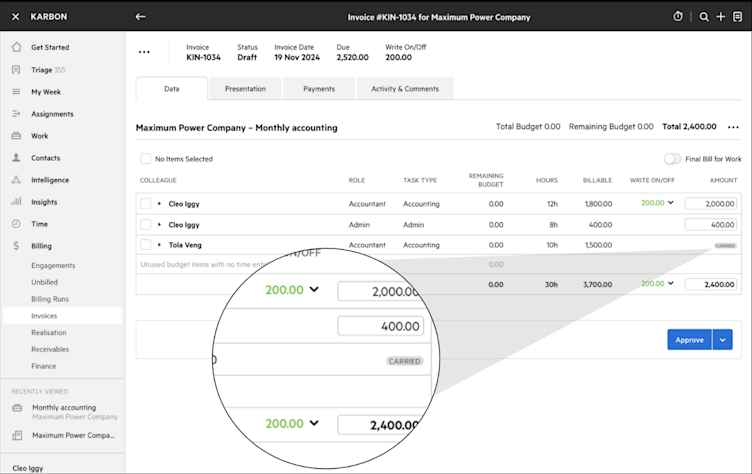
Task: Open Realisation under Billing
Action: click(x=49, y=332)
